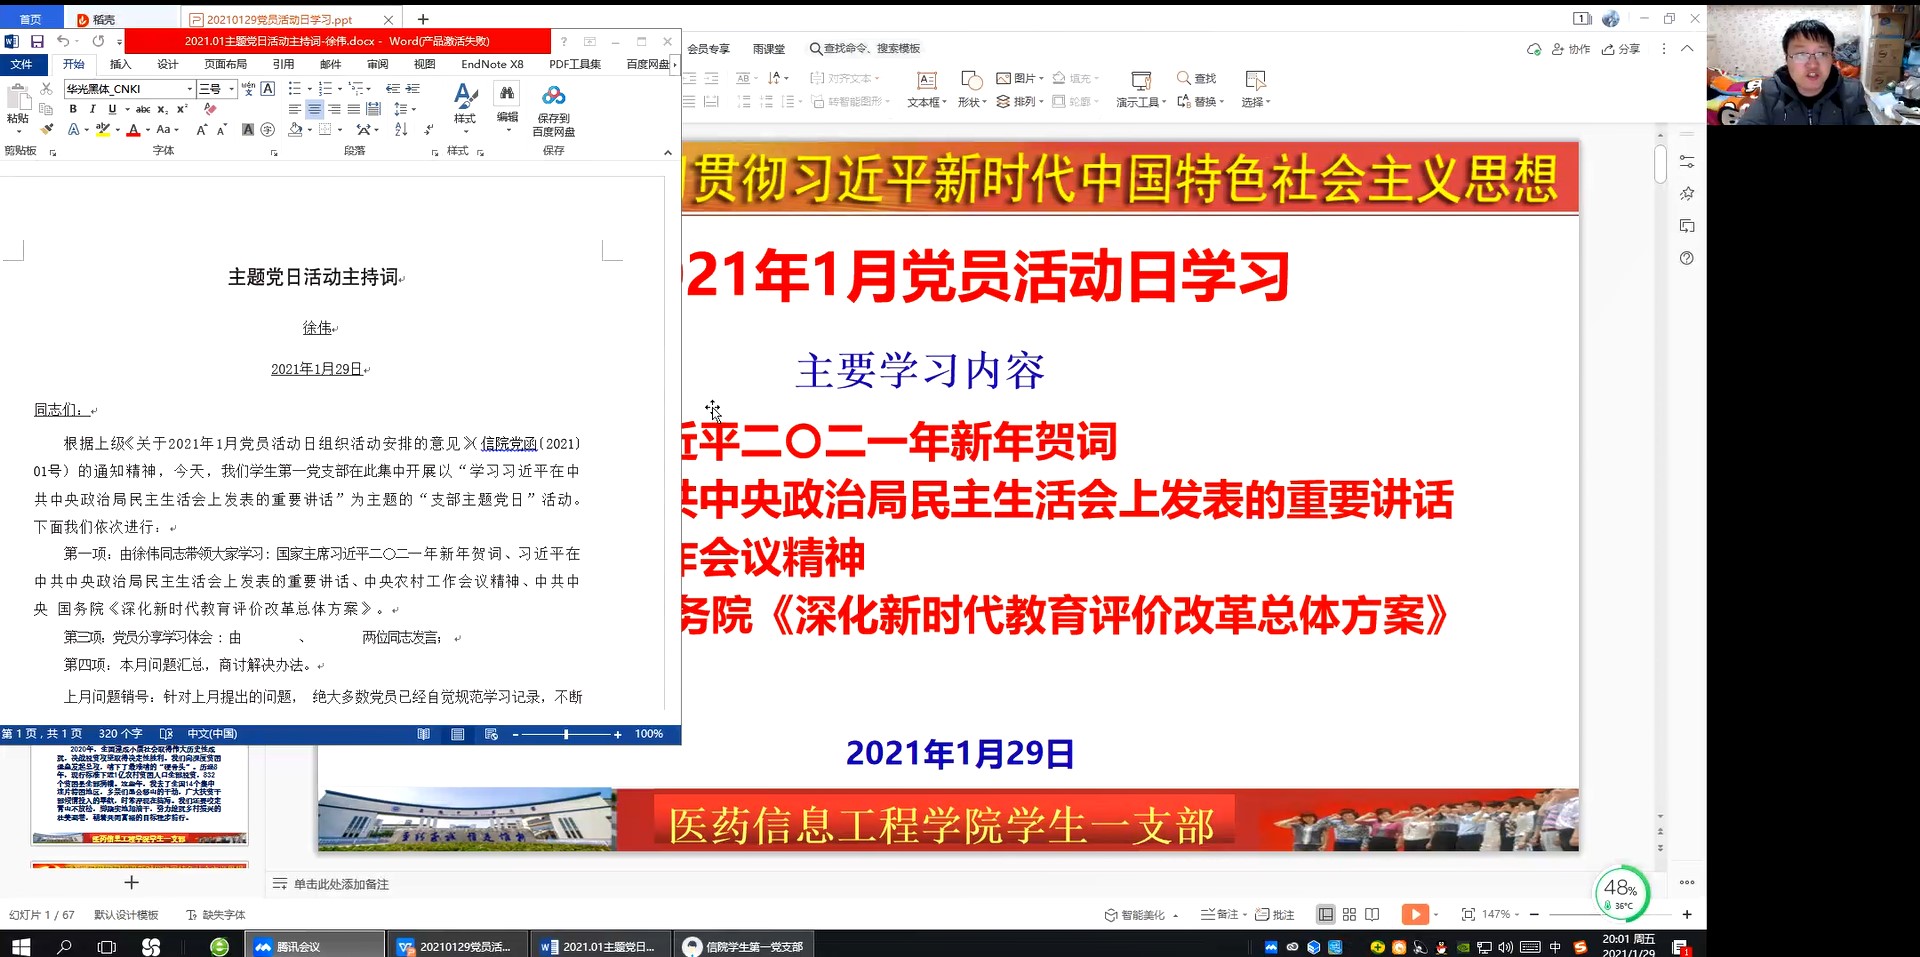Image resolution: width=1920 pixels, height=957 pixels.
Task: Toggle italic formatting in Word ribbon
Action: click(x=93, y=109)
